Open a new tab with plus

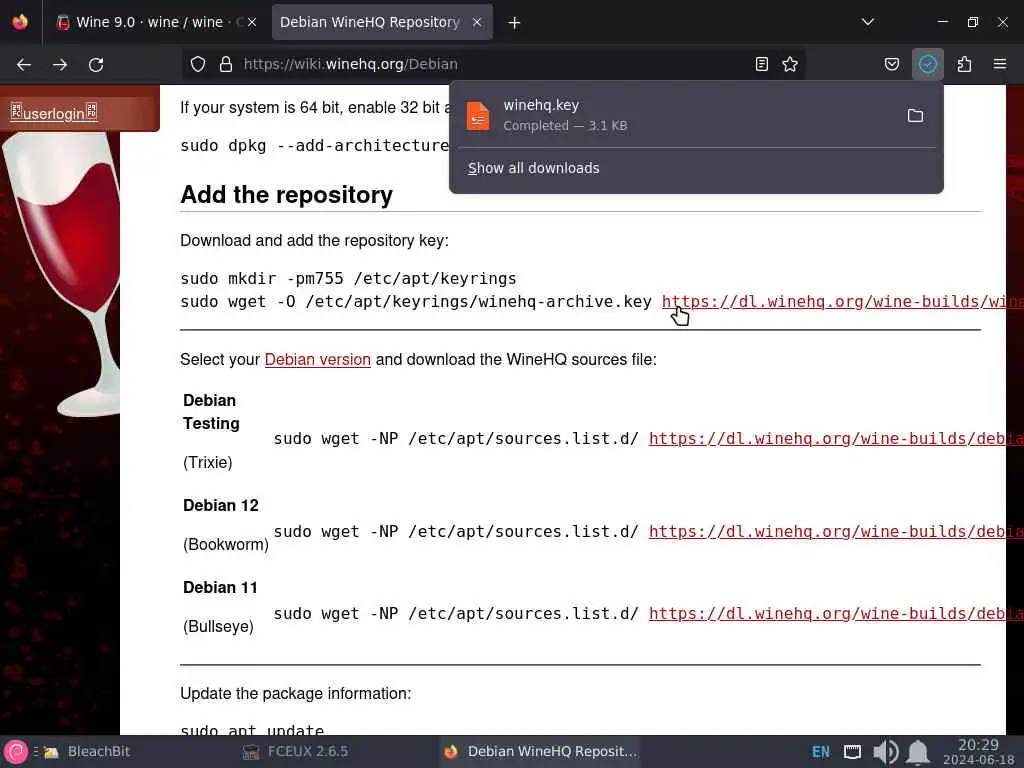click(514, 23)
